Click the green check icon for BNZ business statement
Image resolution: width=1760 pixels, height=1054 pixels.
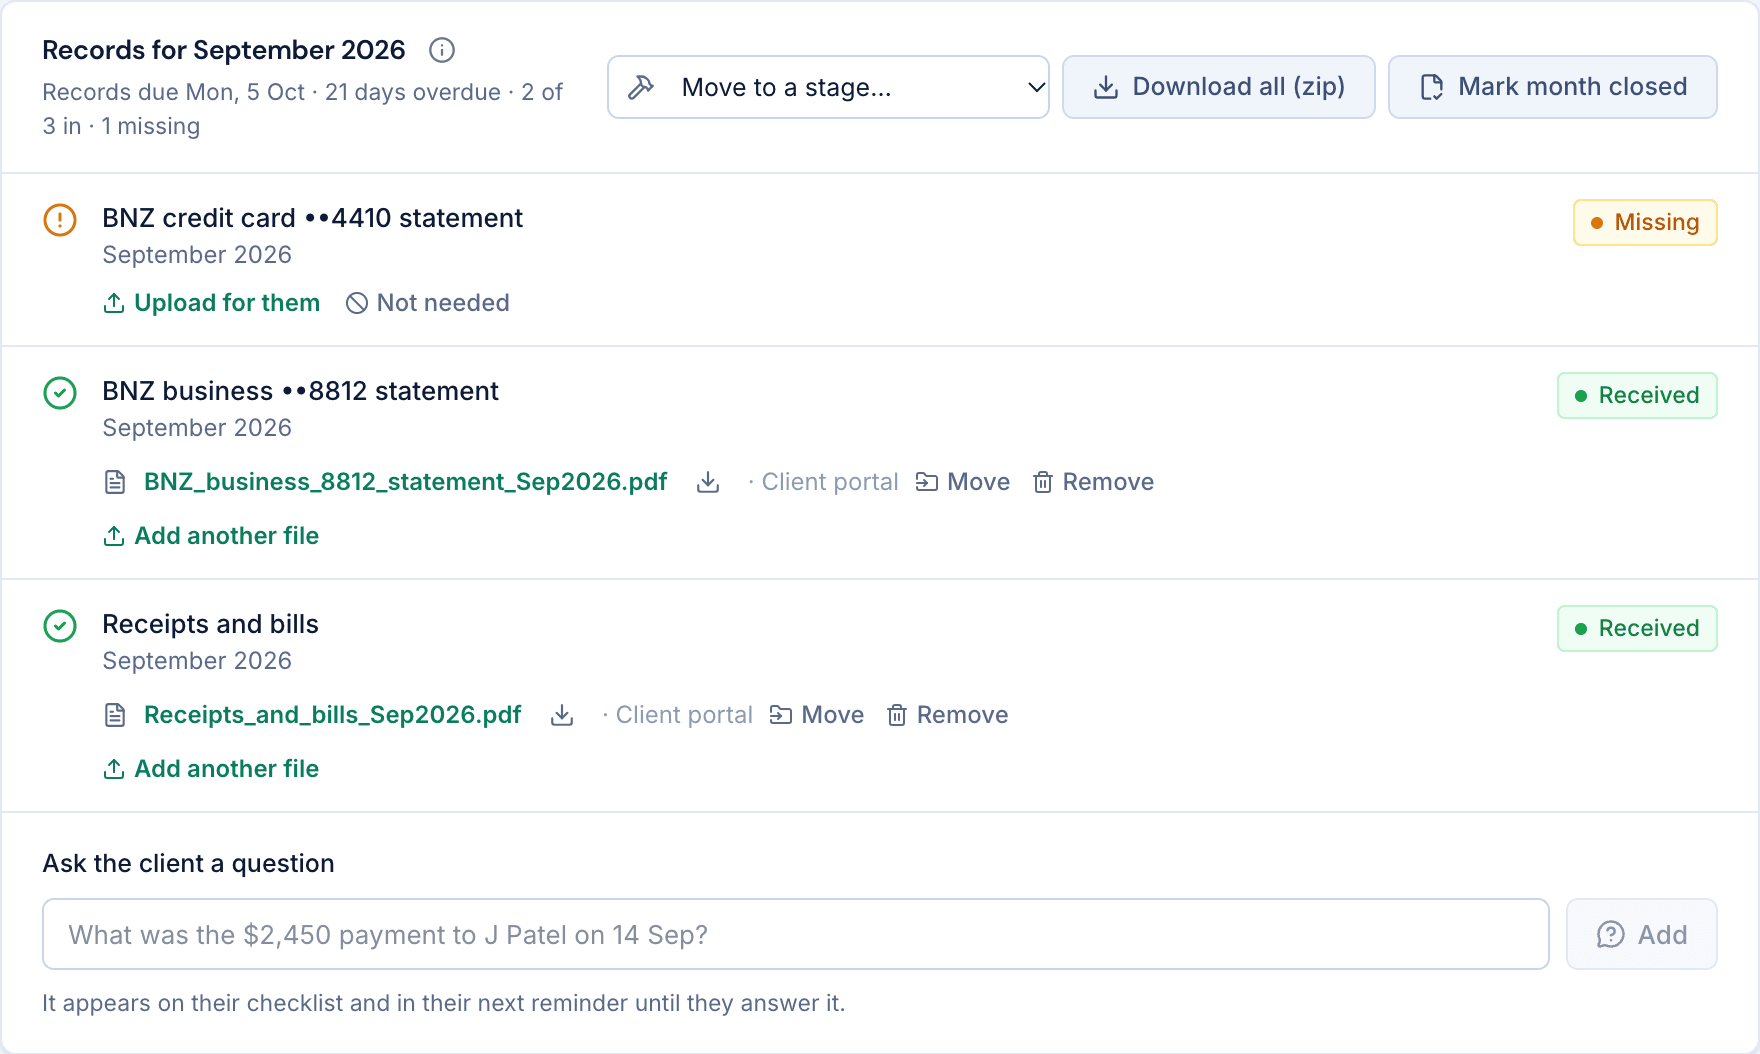tap(60, 393)
